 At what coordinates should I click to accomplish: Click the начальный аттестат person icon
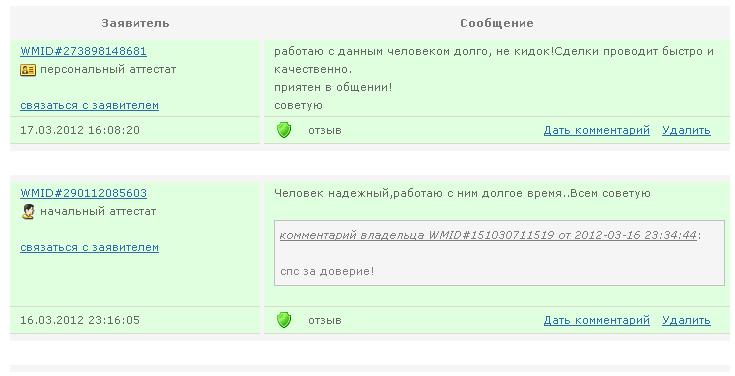tap(28, 212)
